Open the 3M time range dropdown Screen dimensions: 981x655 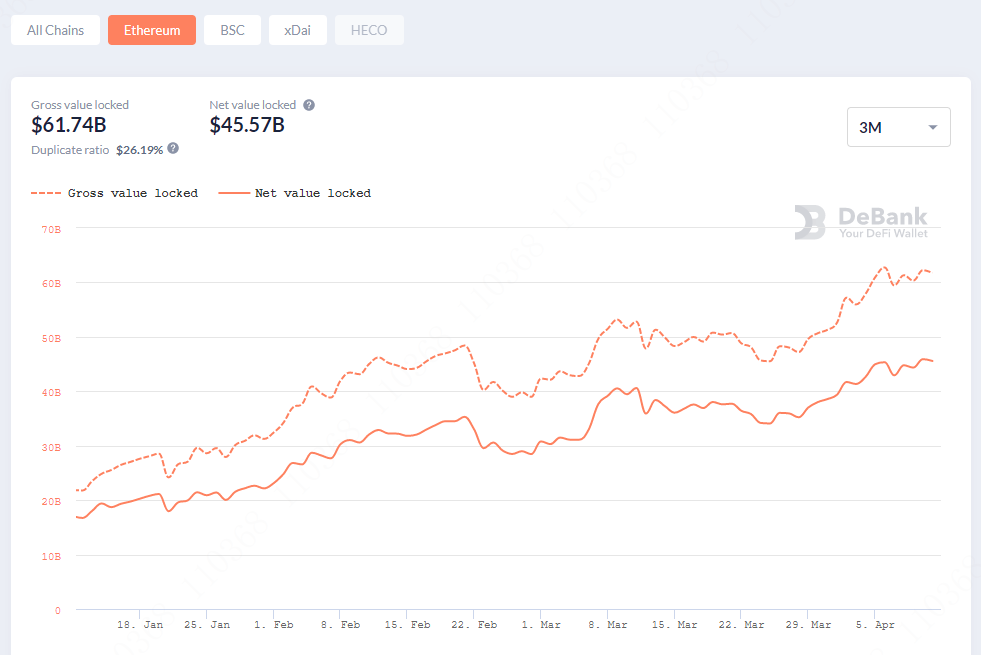tap(898, 127)
